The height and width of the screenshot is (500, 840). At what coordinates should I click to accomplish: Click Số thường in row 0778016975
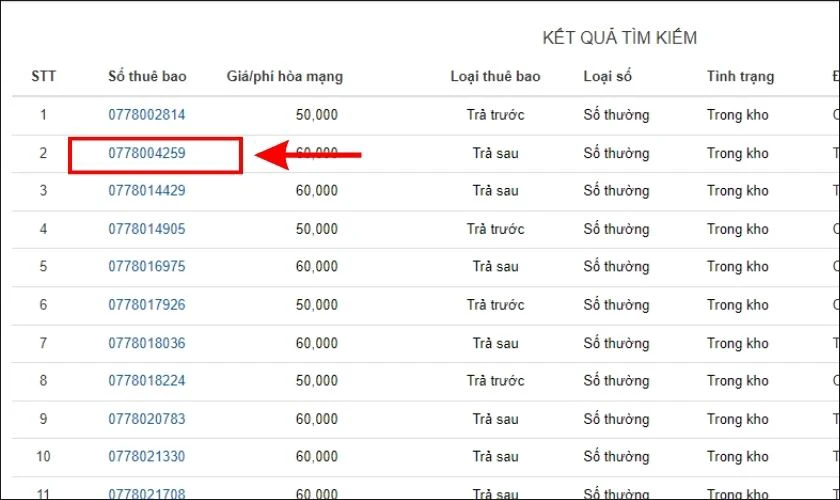pos(617,267)
